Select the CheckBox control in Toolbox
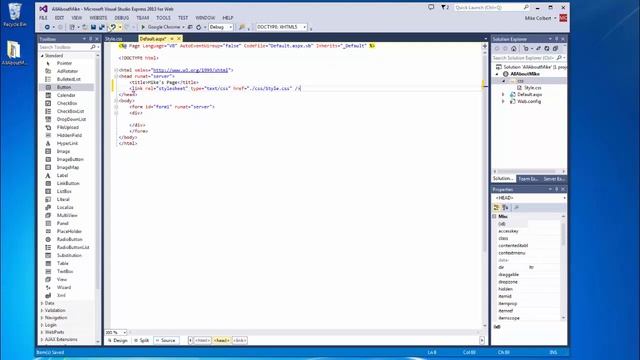640x360 pixels. pos(67,103)
